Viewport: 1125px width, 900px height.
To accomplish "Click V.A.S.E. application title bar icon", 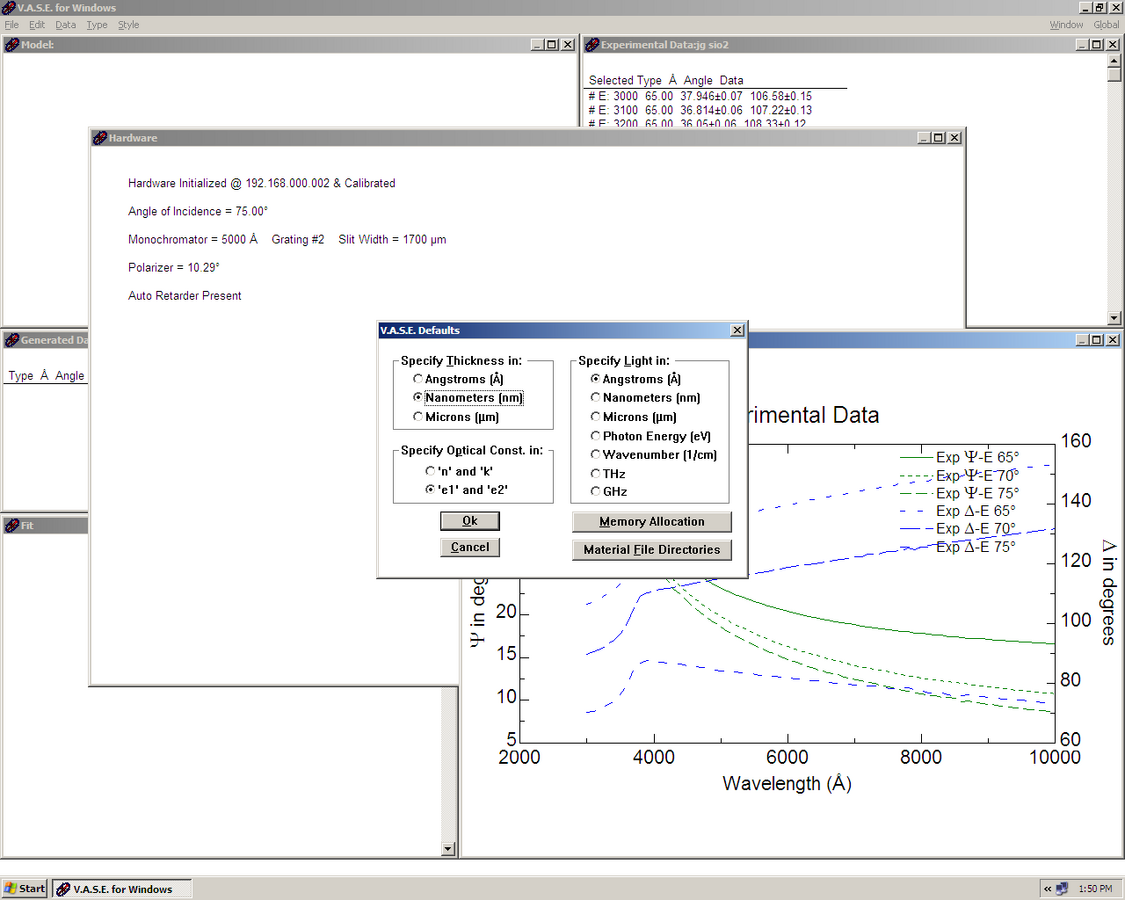I will coord(9,7).
